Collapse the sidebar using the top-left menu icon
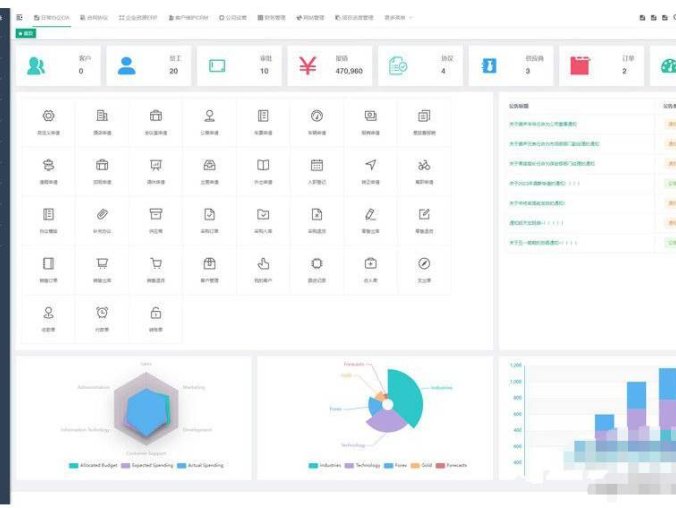The width and height of the screenshot is (676, 508). pos(19,18)
